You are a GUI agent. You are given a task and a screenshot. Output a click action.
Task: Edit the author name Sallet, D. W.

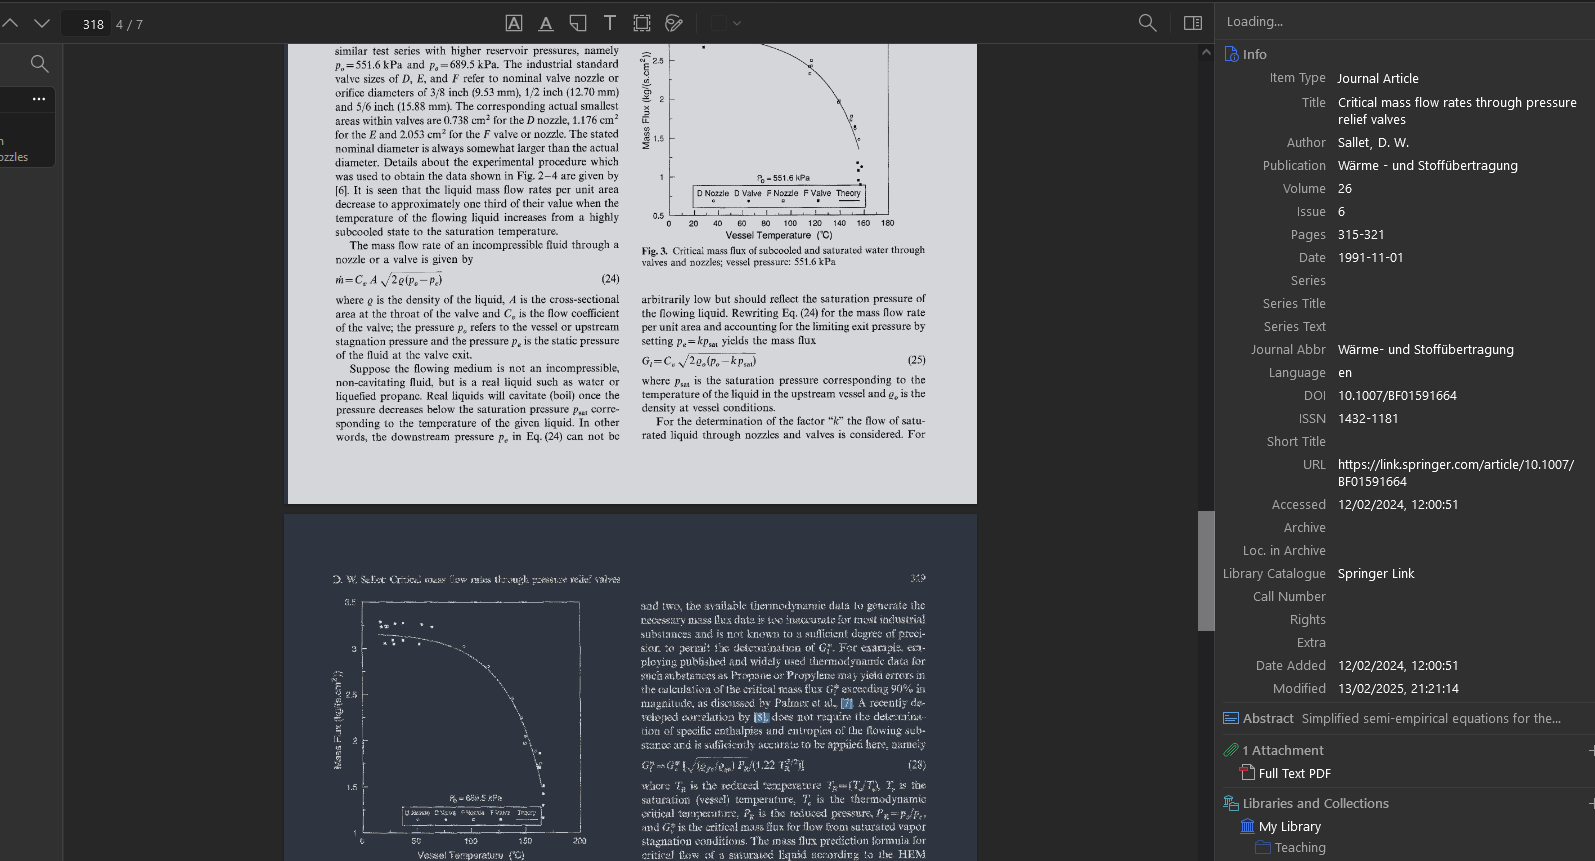tap(1373, 143)
